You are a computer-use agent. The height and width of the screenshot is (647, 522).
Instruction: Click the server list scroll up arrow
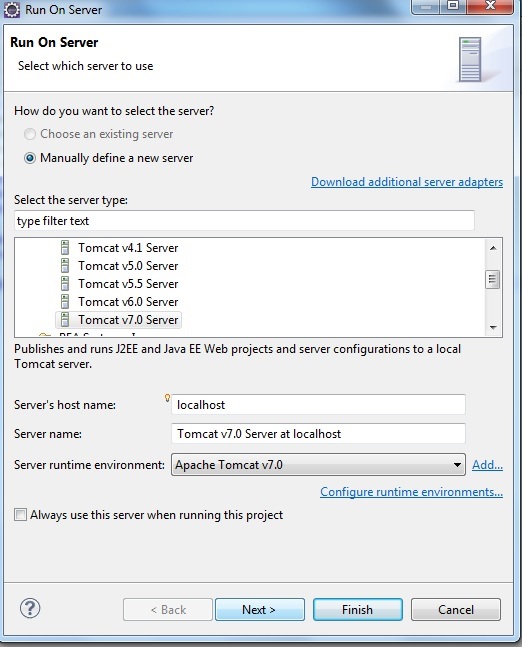[493, 248]
